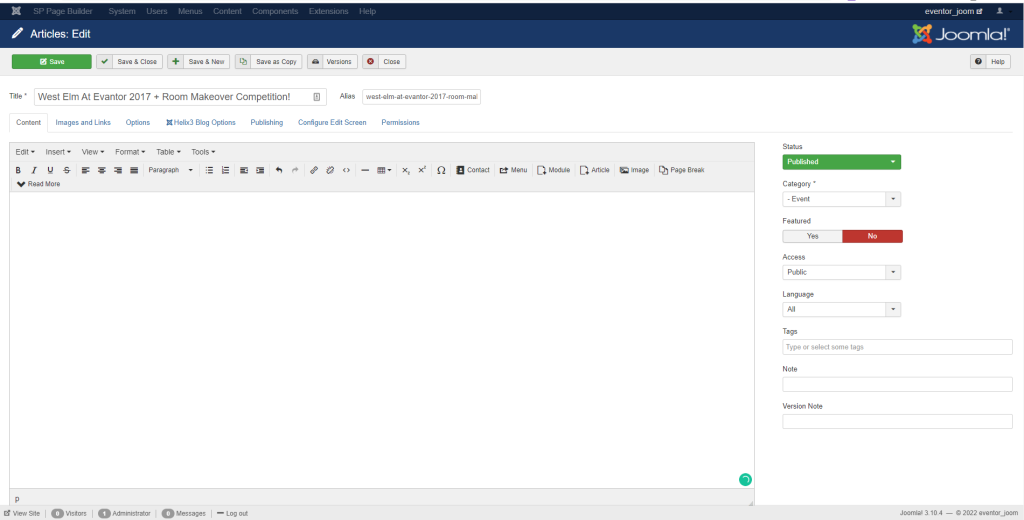The width and height of the screenshot is (1024, 520).
Task: Open the editor Insert menu
Action: [x=58, y=152]
